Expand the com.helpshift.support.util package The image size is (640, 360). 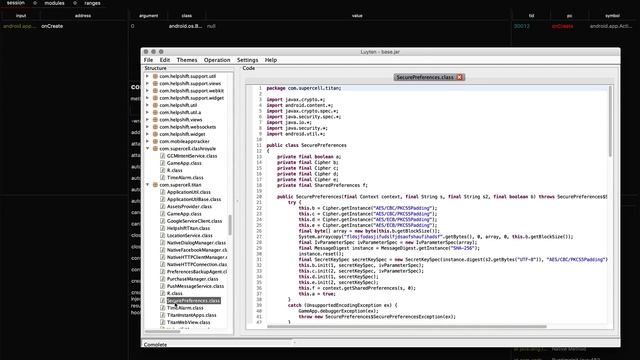click(x=147, y=76)
